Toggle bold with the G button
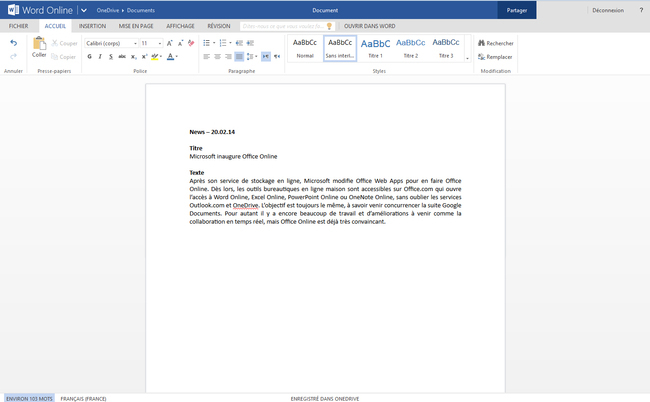 pos(90,57)
